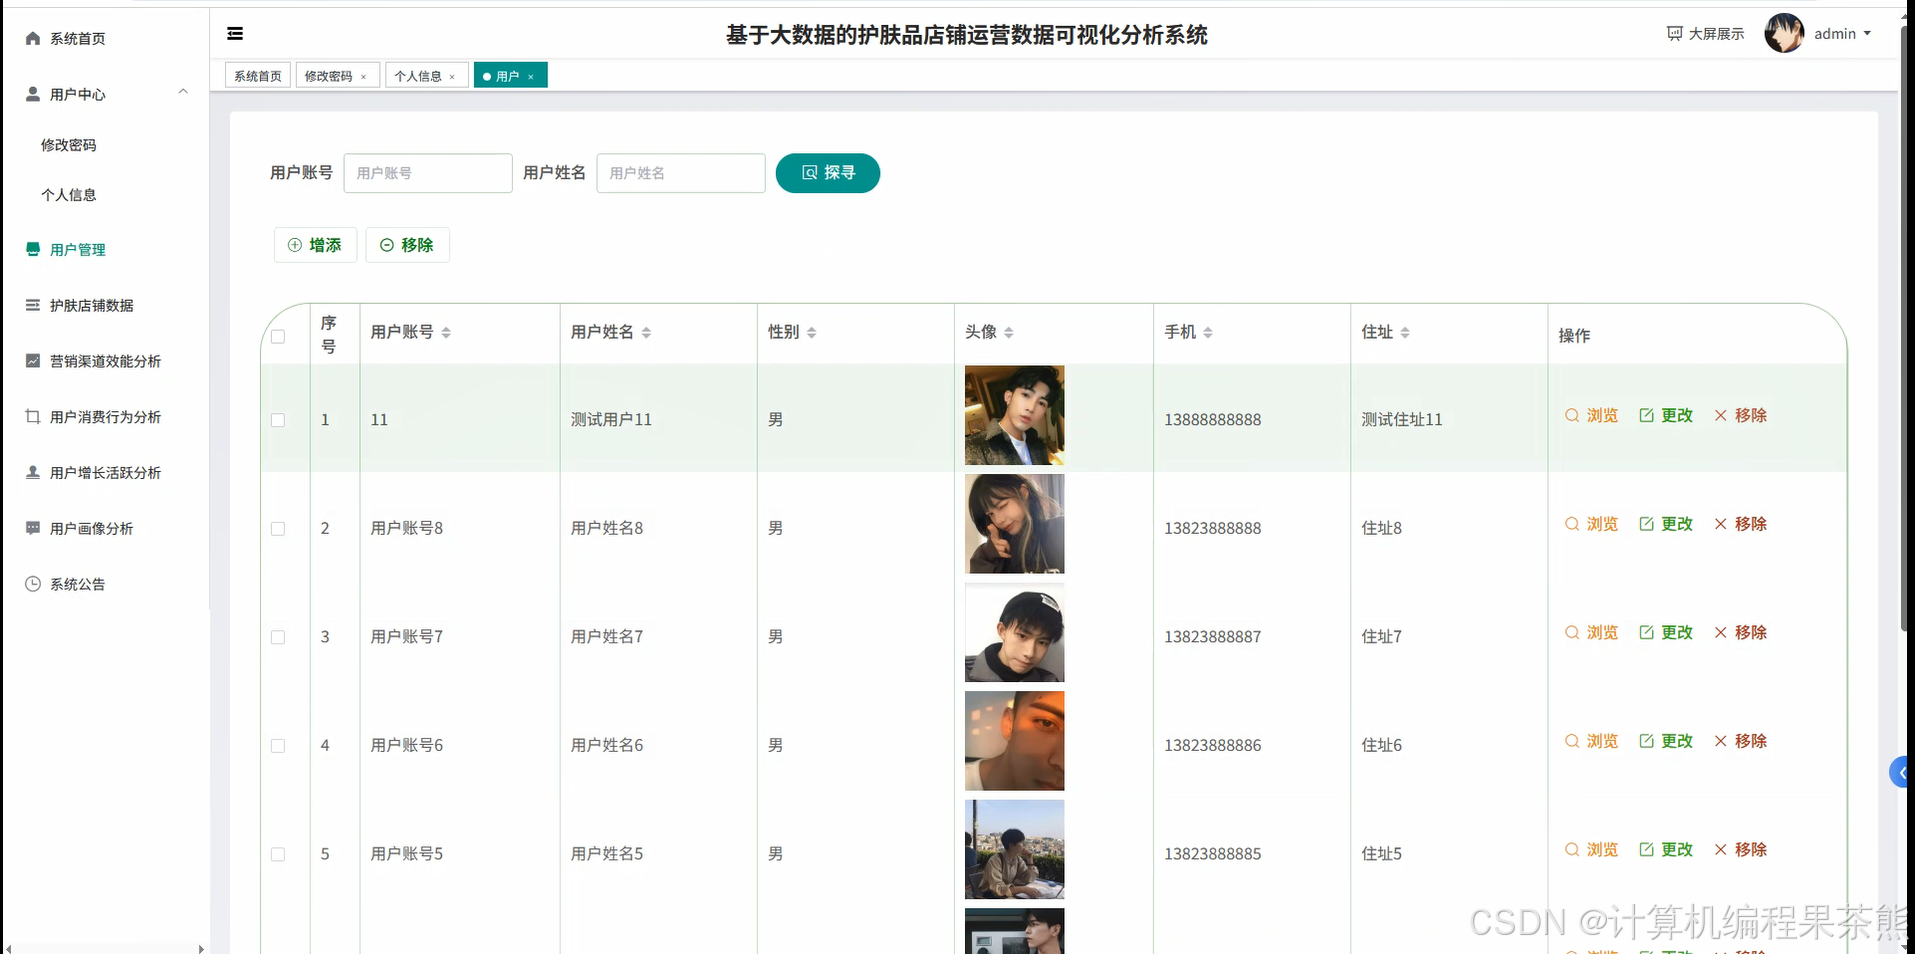Click the 用户增长活跃分析 user icon
The width and height of the screenshot is (1915, 954).
coord(33,472)
